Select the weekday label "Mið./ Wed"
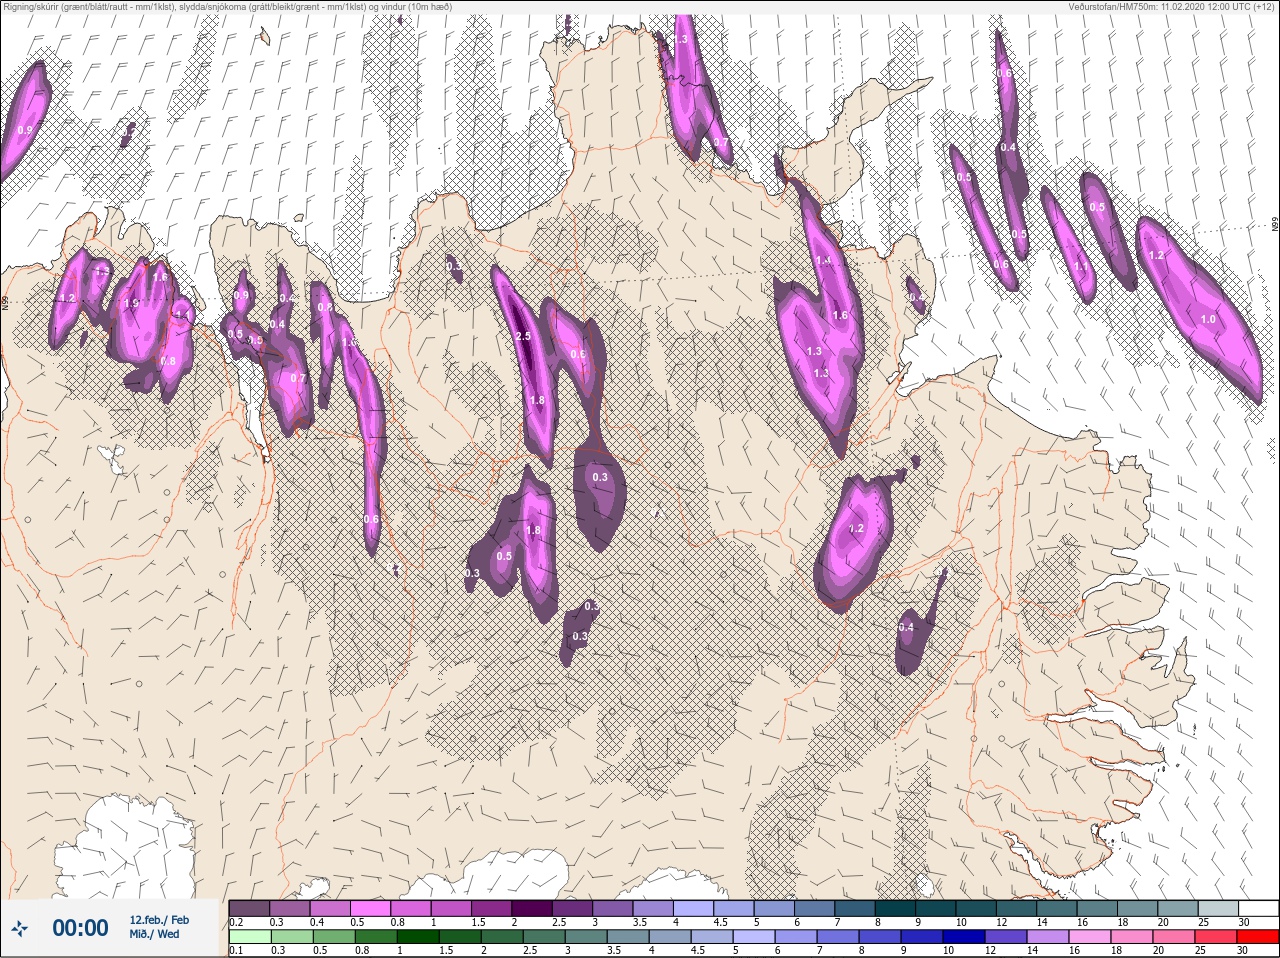 (154, 934)
